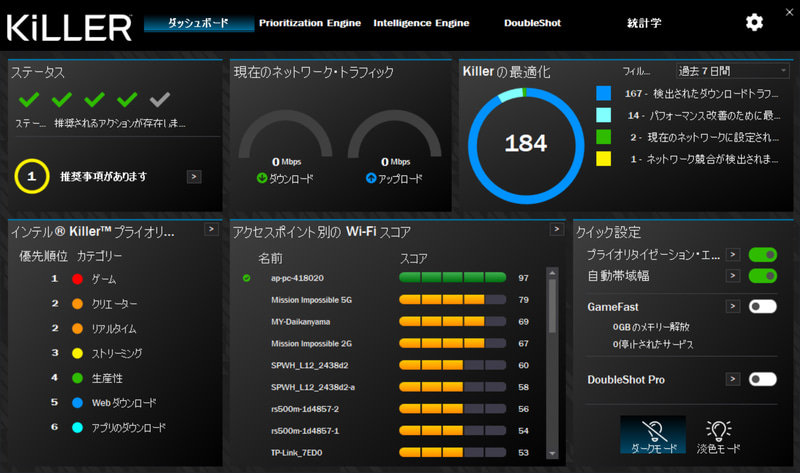Click the green download arrow icon
Image resolution: width=800 pixels, height=473 pixels.
[x=262, y=178]
